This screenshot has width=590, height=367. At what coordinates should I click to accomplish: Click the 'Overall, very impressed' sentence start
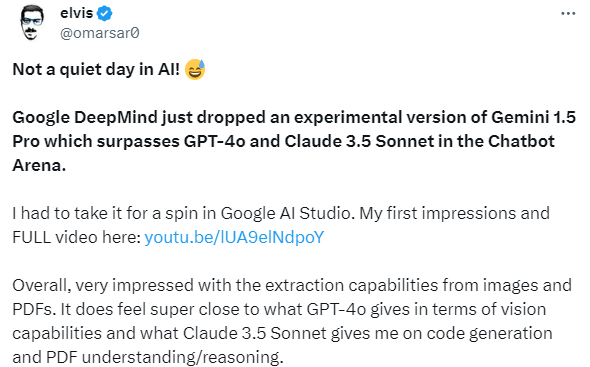(x=103, y=285)
